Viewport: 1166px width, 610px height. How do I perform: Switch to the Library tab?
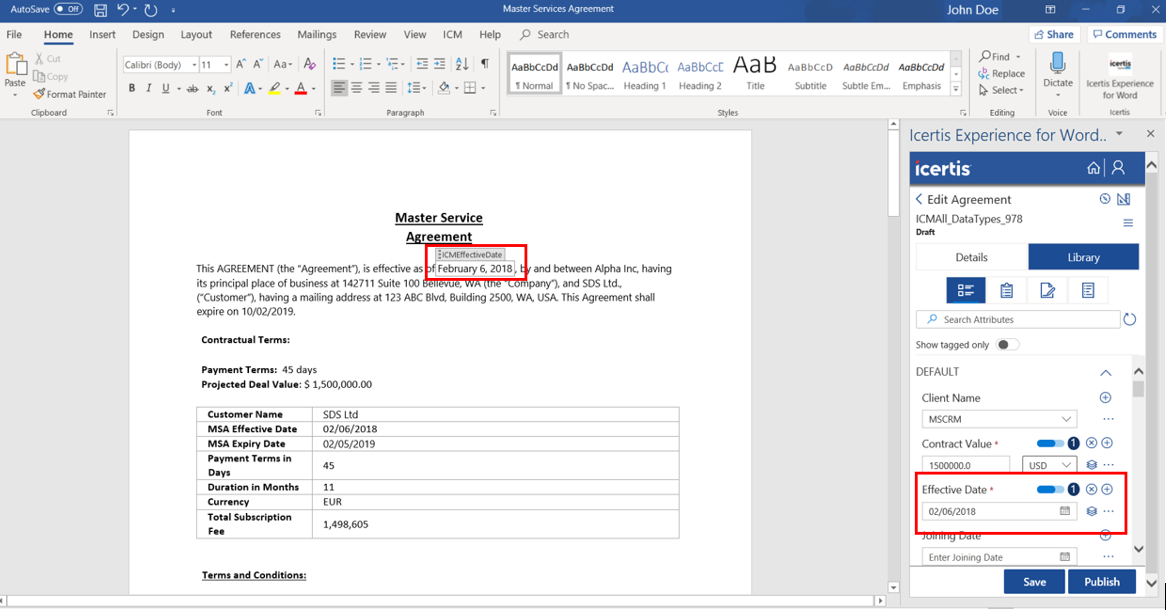click(x=1083, y=257)
